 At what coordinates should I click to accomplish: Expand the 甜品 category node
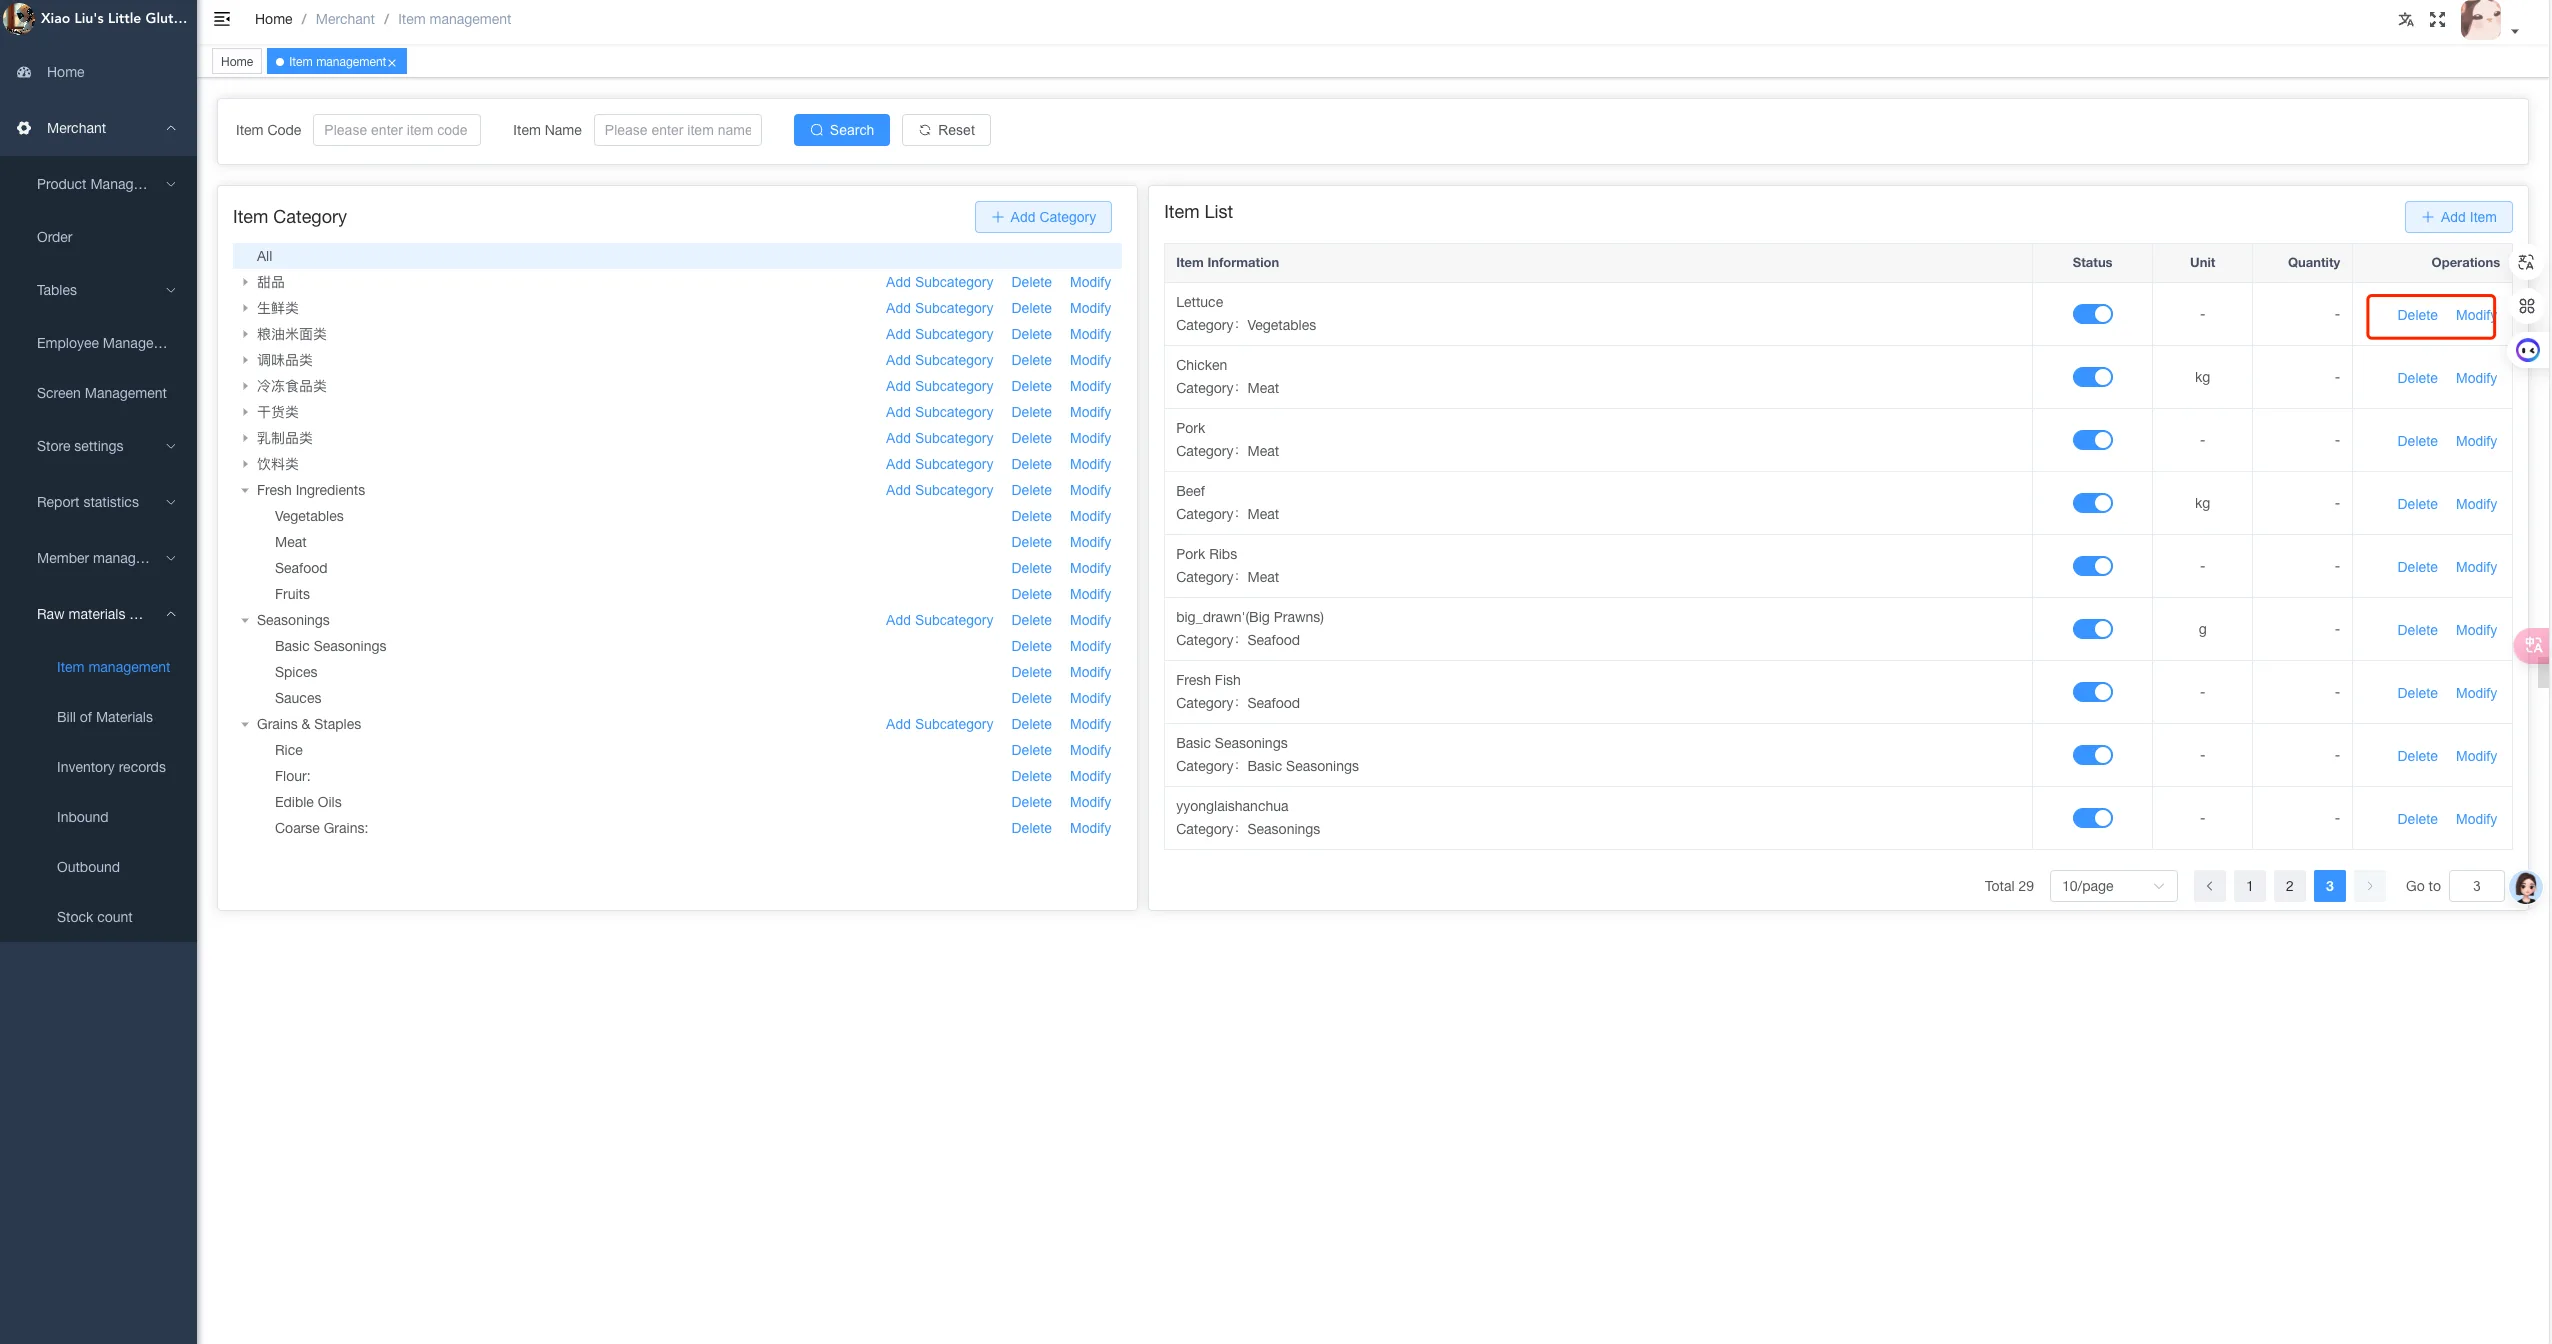pyautogui.click(x=245, y=282)
